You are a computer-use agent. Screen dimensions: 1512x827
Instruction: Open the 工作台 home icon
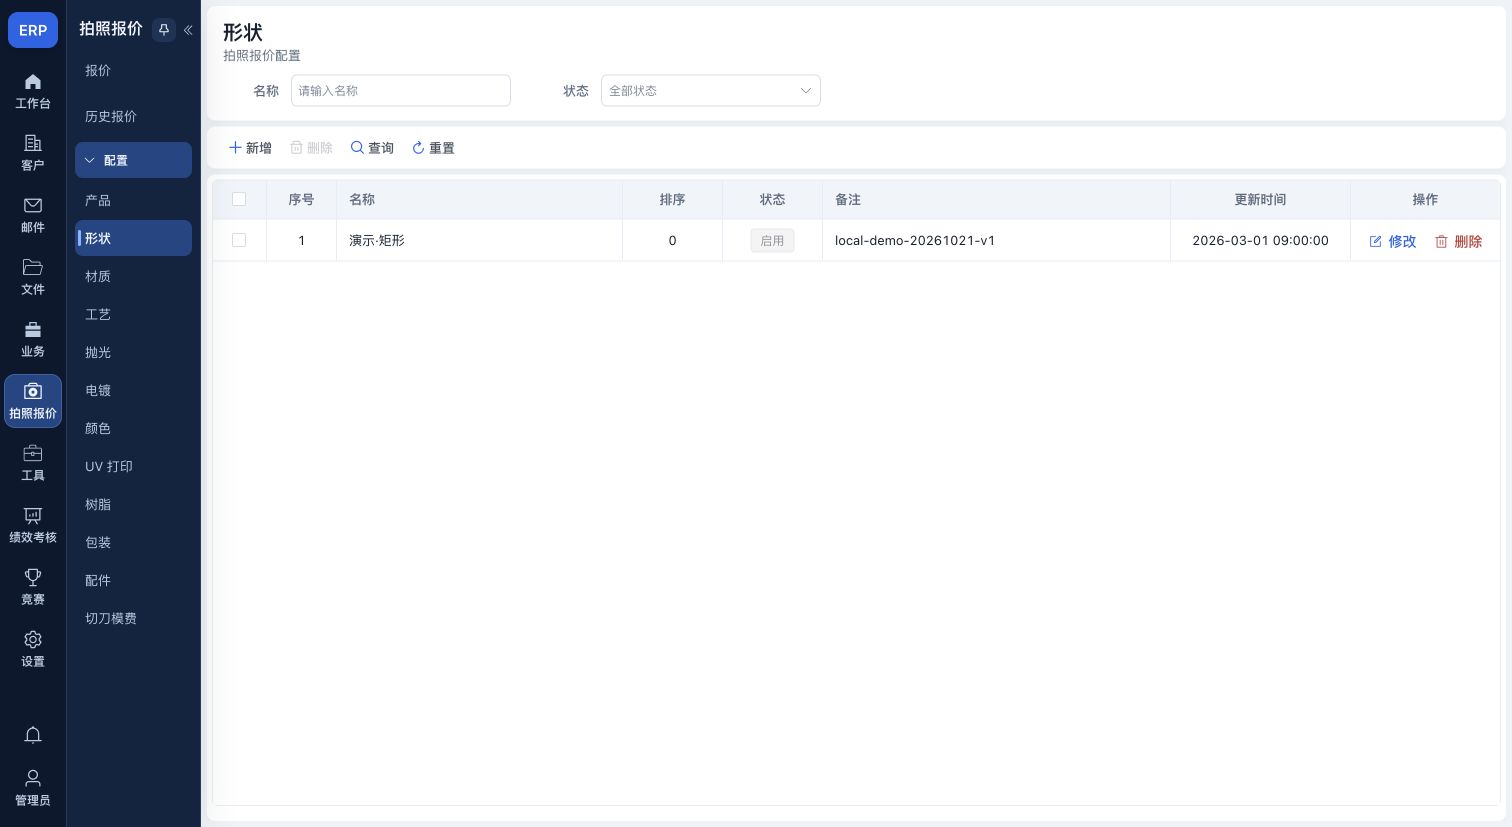(33, 91)
